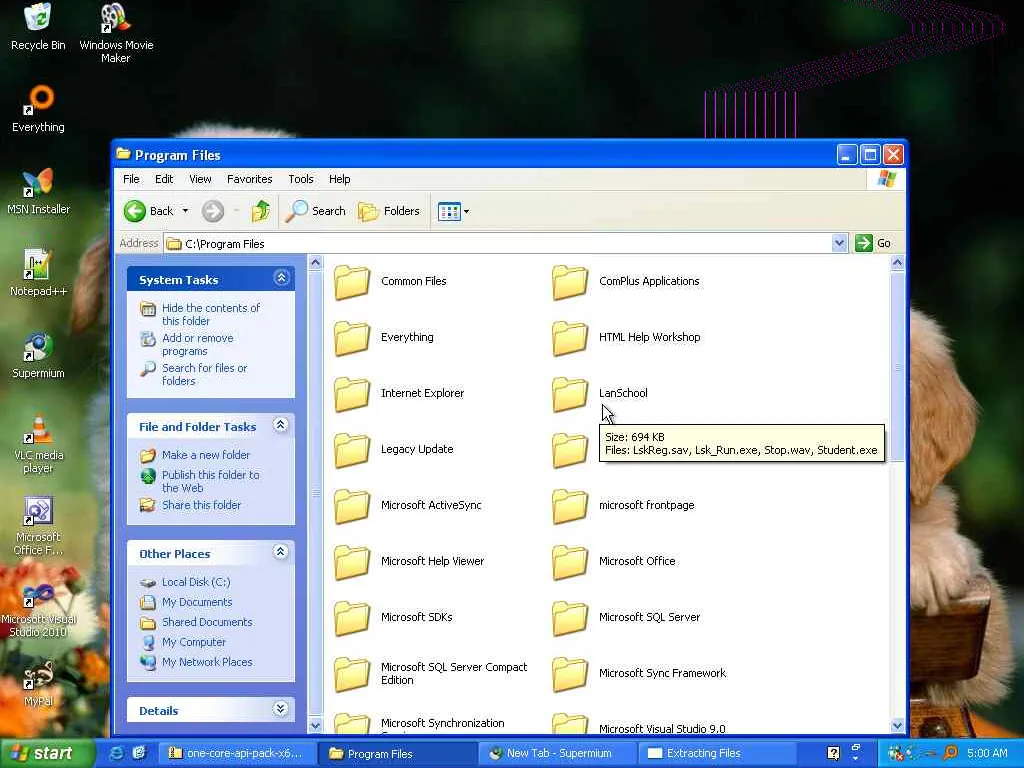The height and width of the screenshot is (768, 1024).
Task: Open the View menu
Action: pos(200,179)
